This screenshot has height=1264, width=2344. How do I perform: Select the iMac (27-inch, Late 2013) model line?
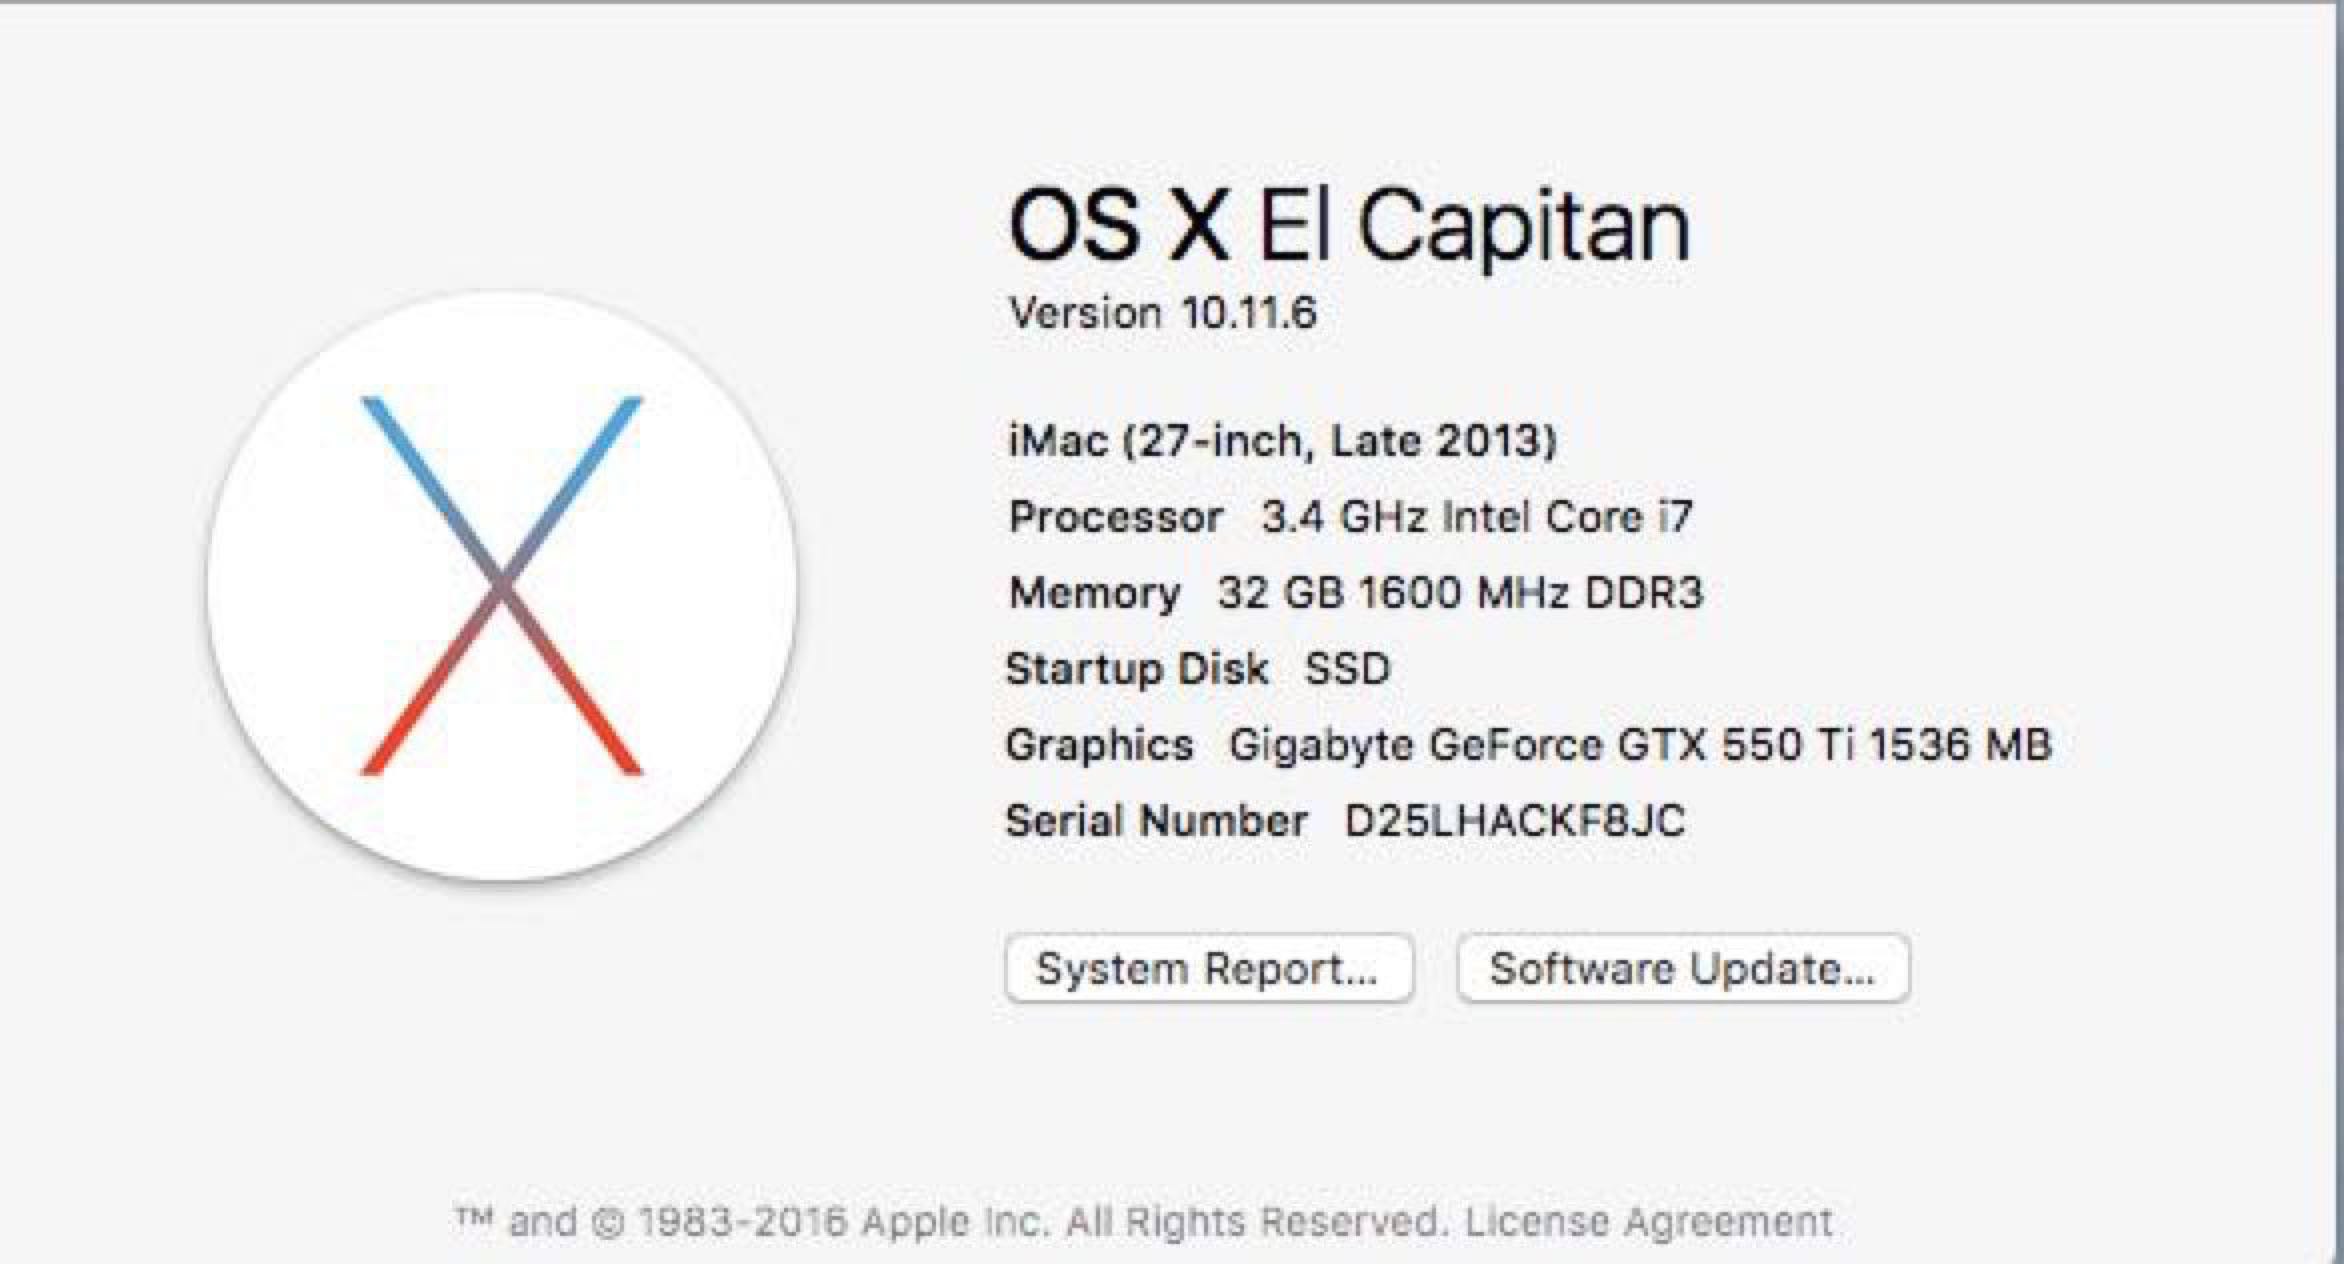tap(1283, 441)
